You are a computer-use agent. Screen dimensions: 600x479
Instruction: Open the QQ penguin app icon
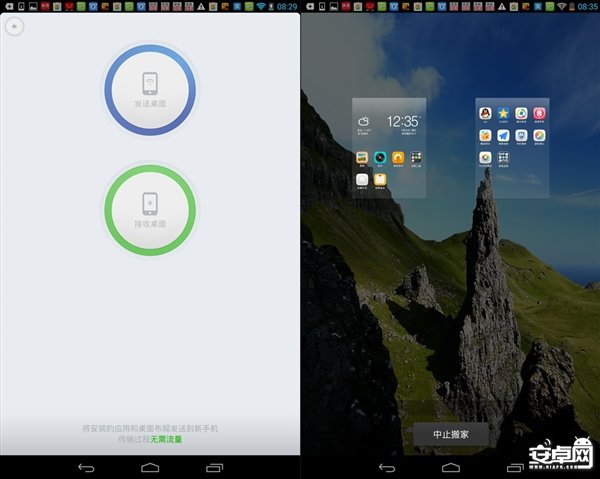click(485, 114)
